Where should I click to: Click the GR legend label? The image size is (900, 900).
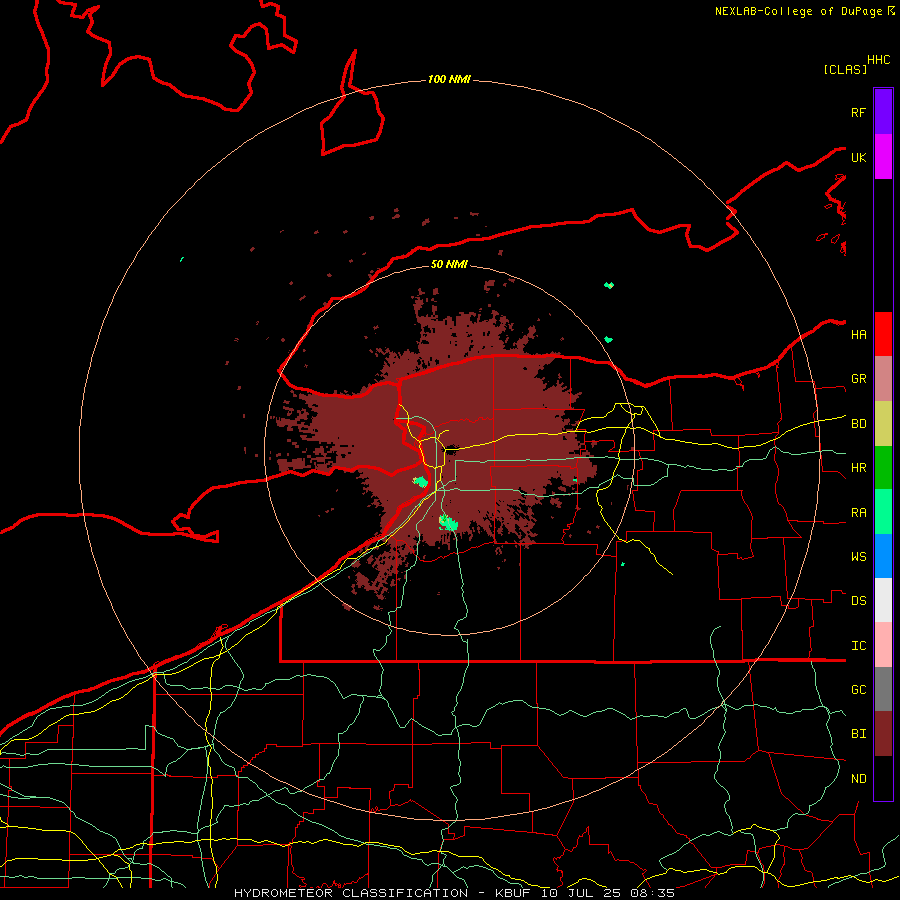(858, 379)
